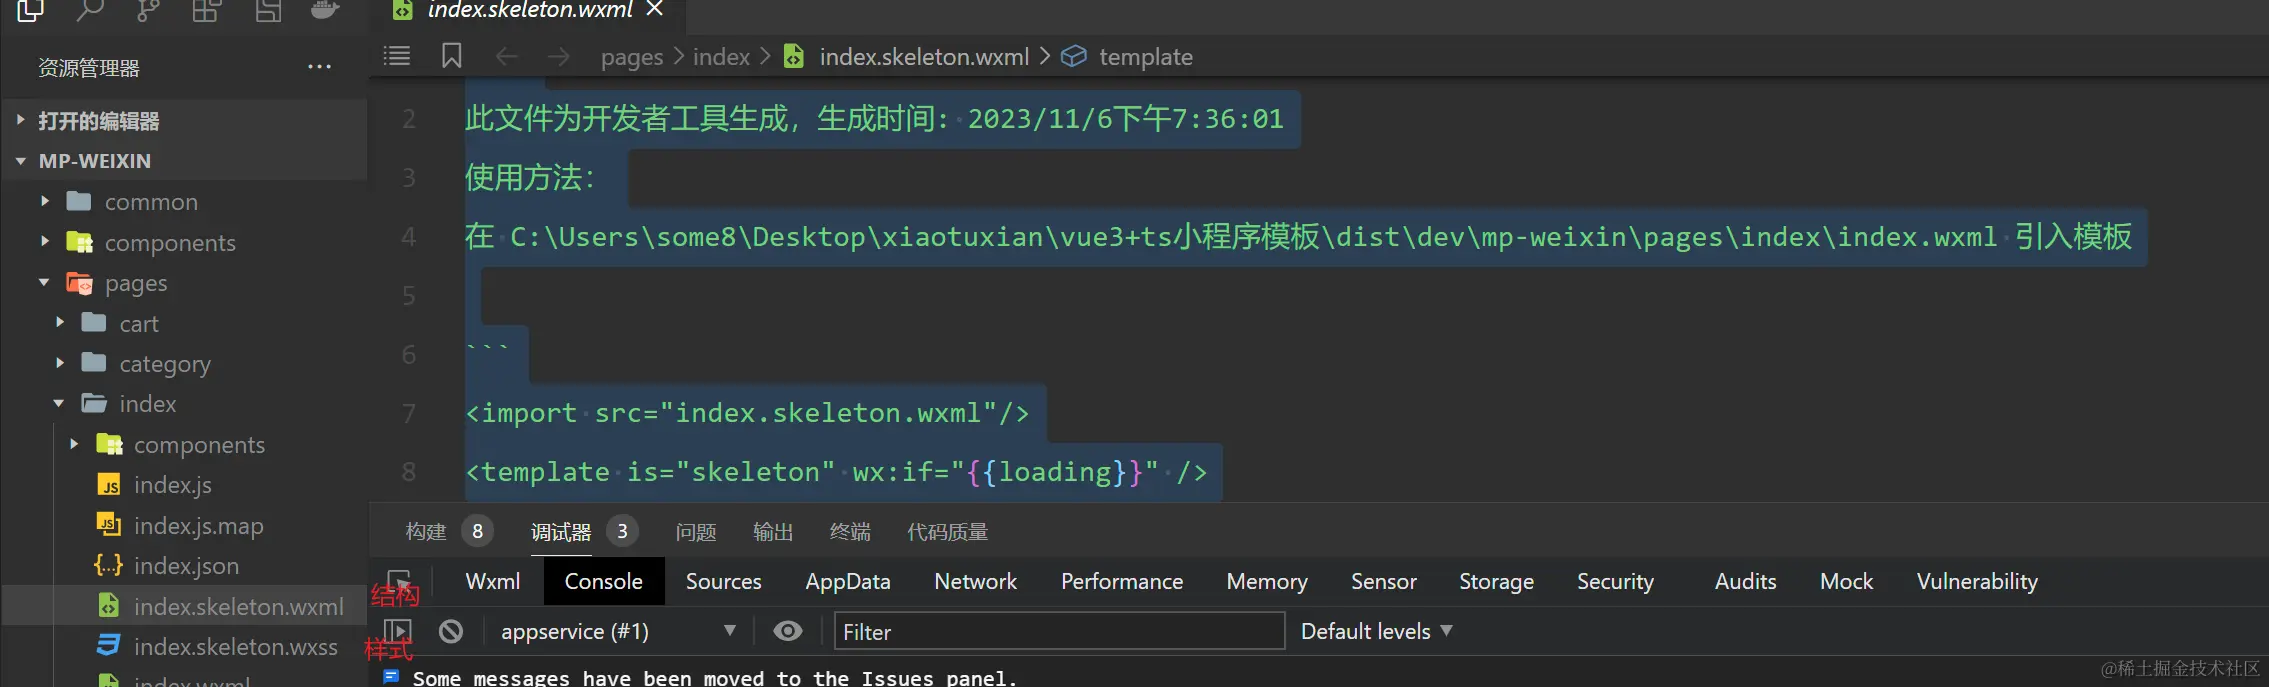Click the console Filter input field
Image resolution: width=2269 pixels, height=687 pixels.
click(1060, 631)
